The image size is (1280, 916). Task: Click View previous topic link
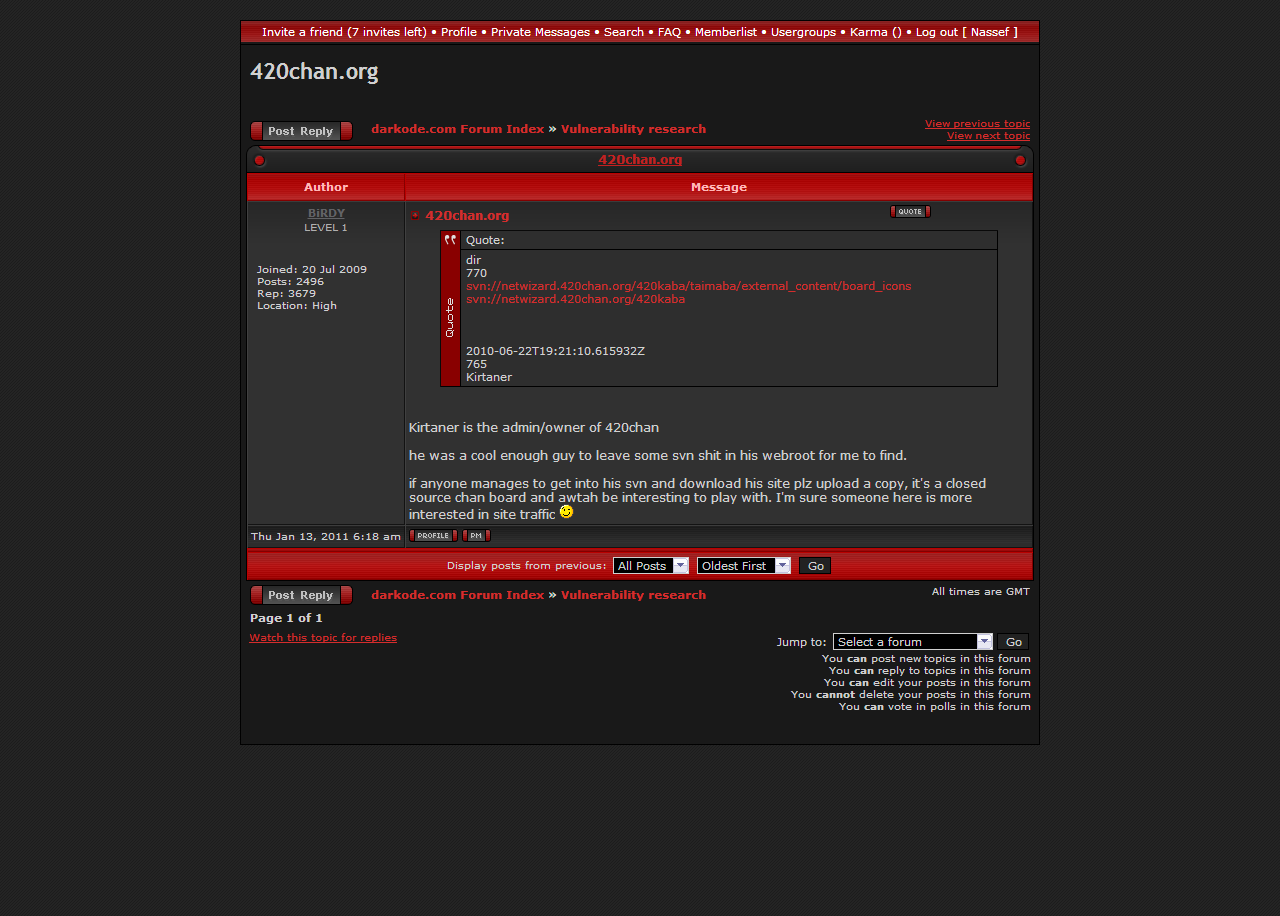click(976, 124)
